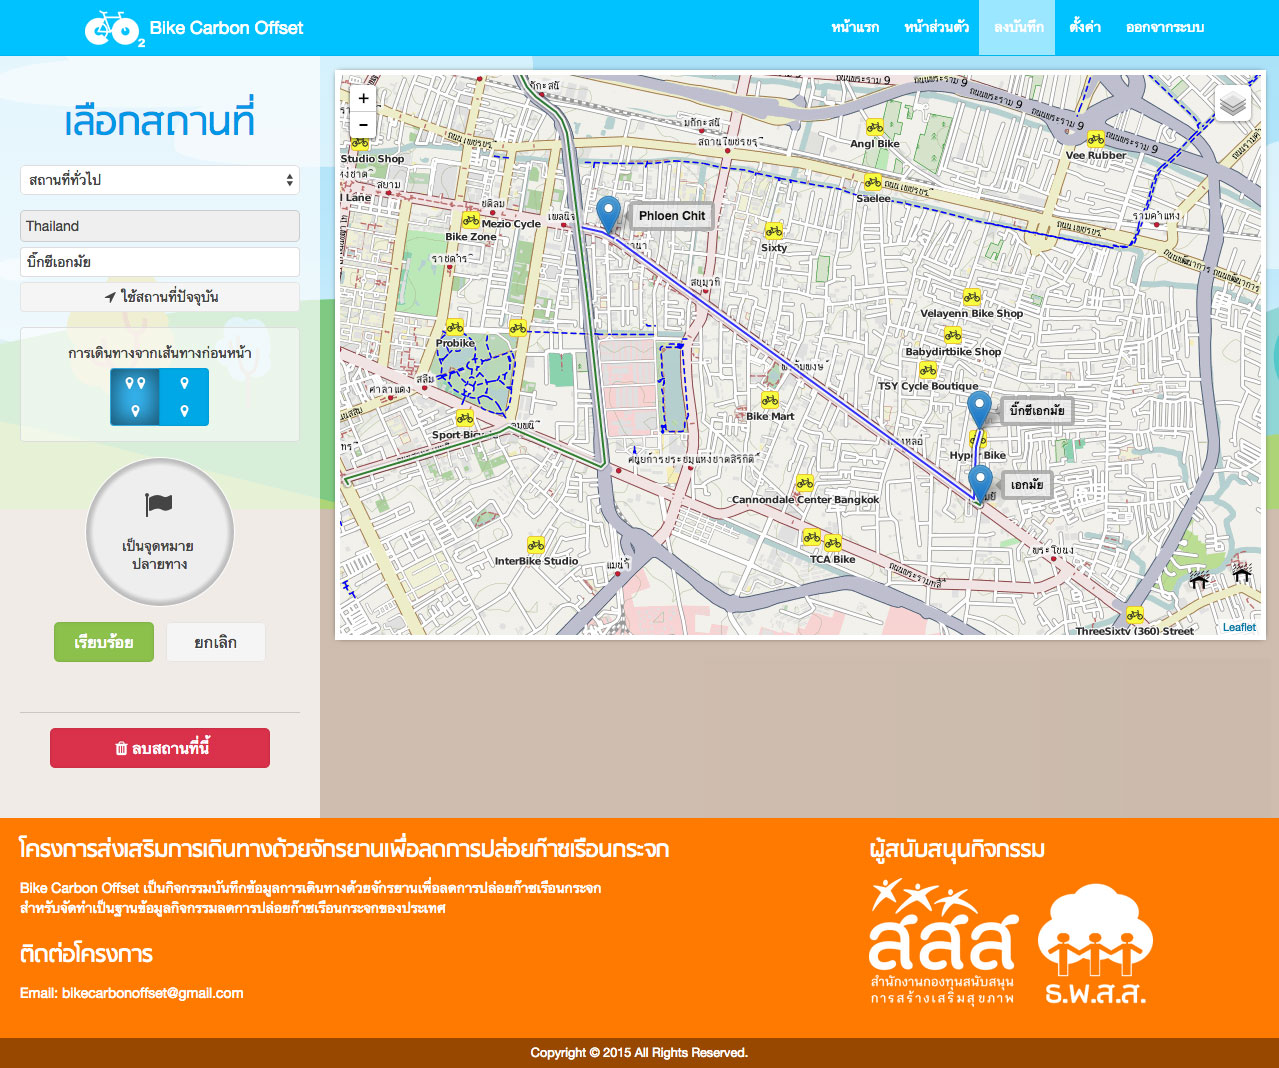Open the สถานที่ทั่วไป place type dropdown

tap(160, 180)
